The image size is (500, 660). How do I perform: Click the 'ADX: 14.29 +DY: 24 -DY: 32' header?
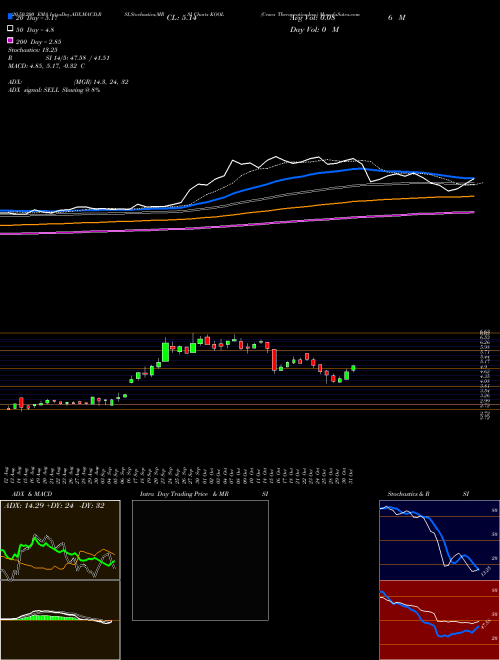point(54,506)
